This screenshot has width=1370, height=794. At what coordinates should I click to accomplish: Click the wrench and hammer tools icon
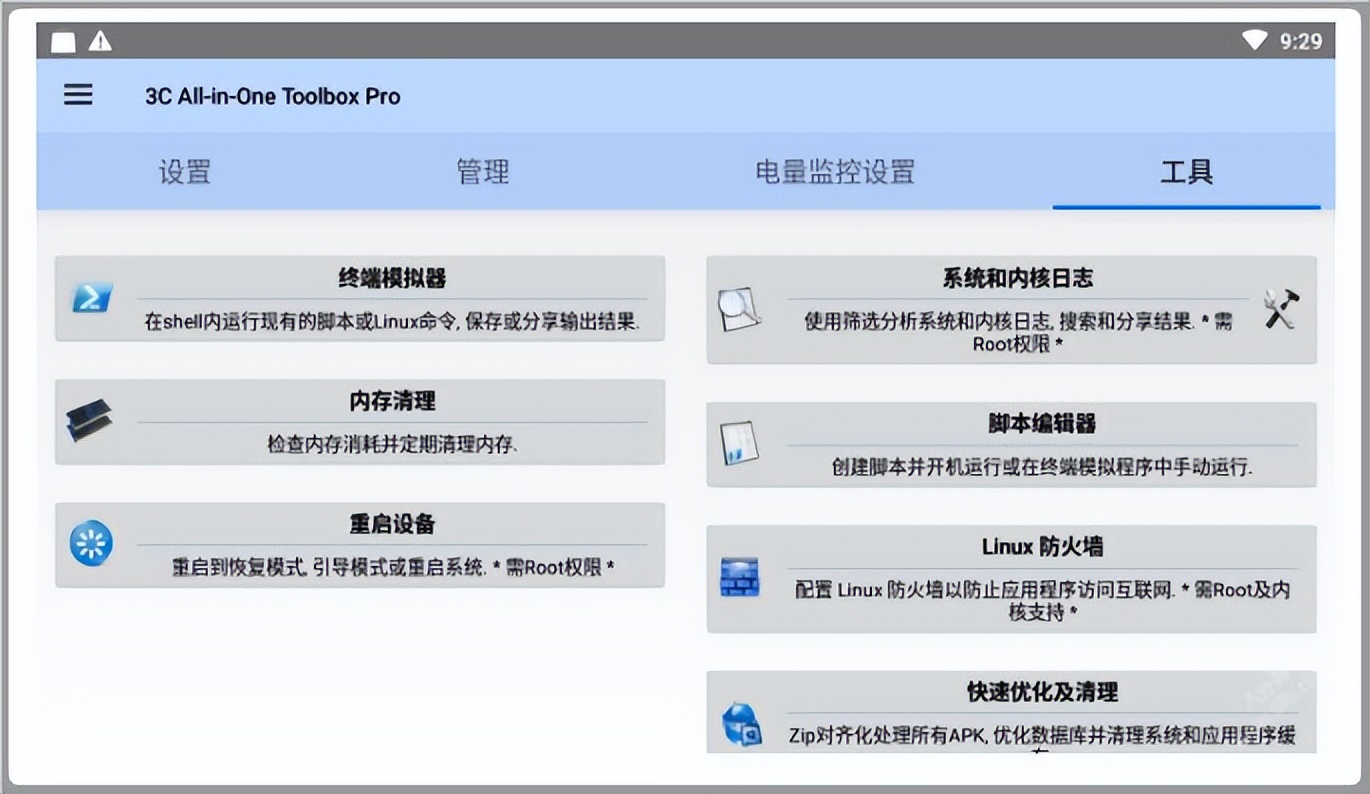1280,309
